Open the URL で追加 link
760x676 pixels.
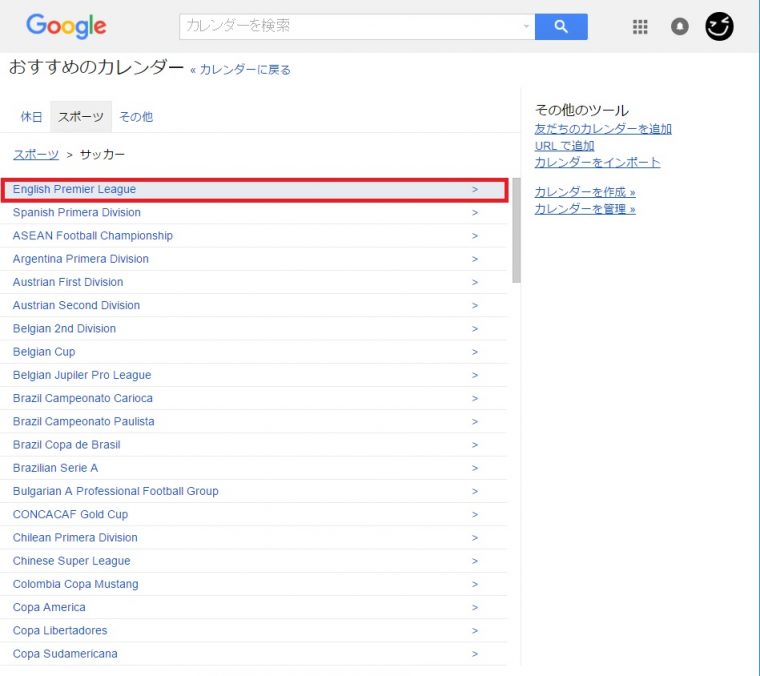click(564, 146)
